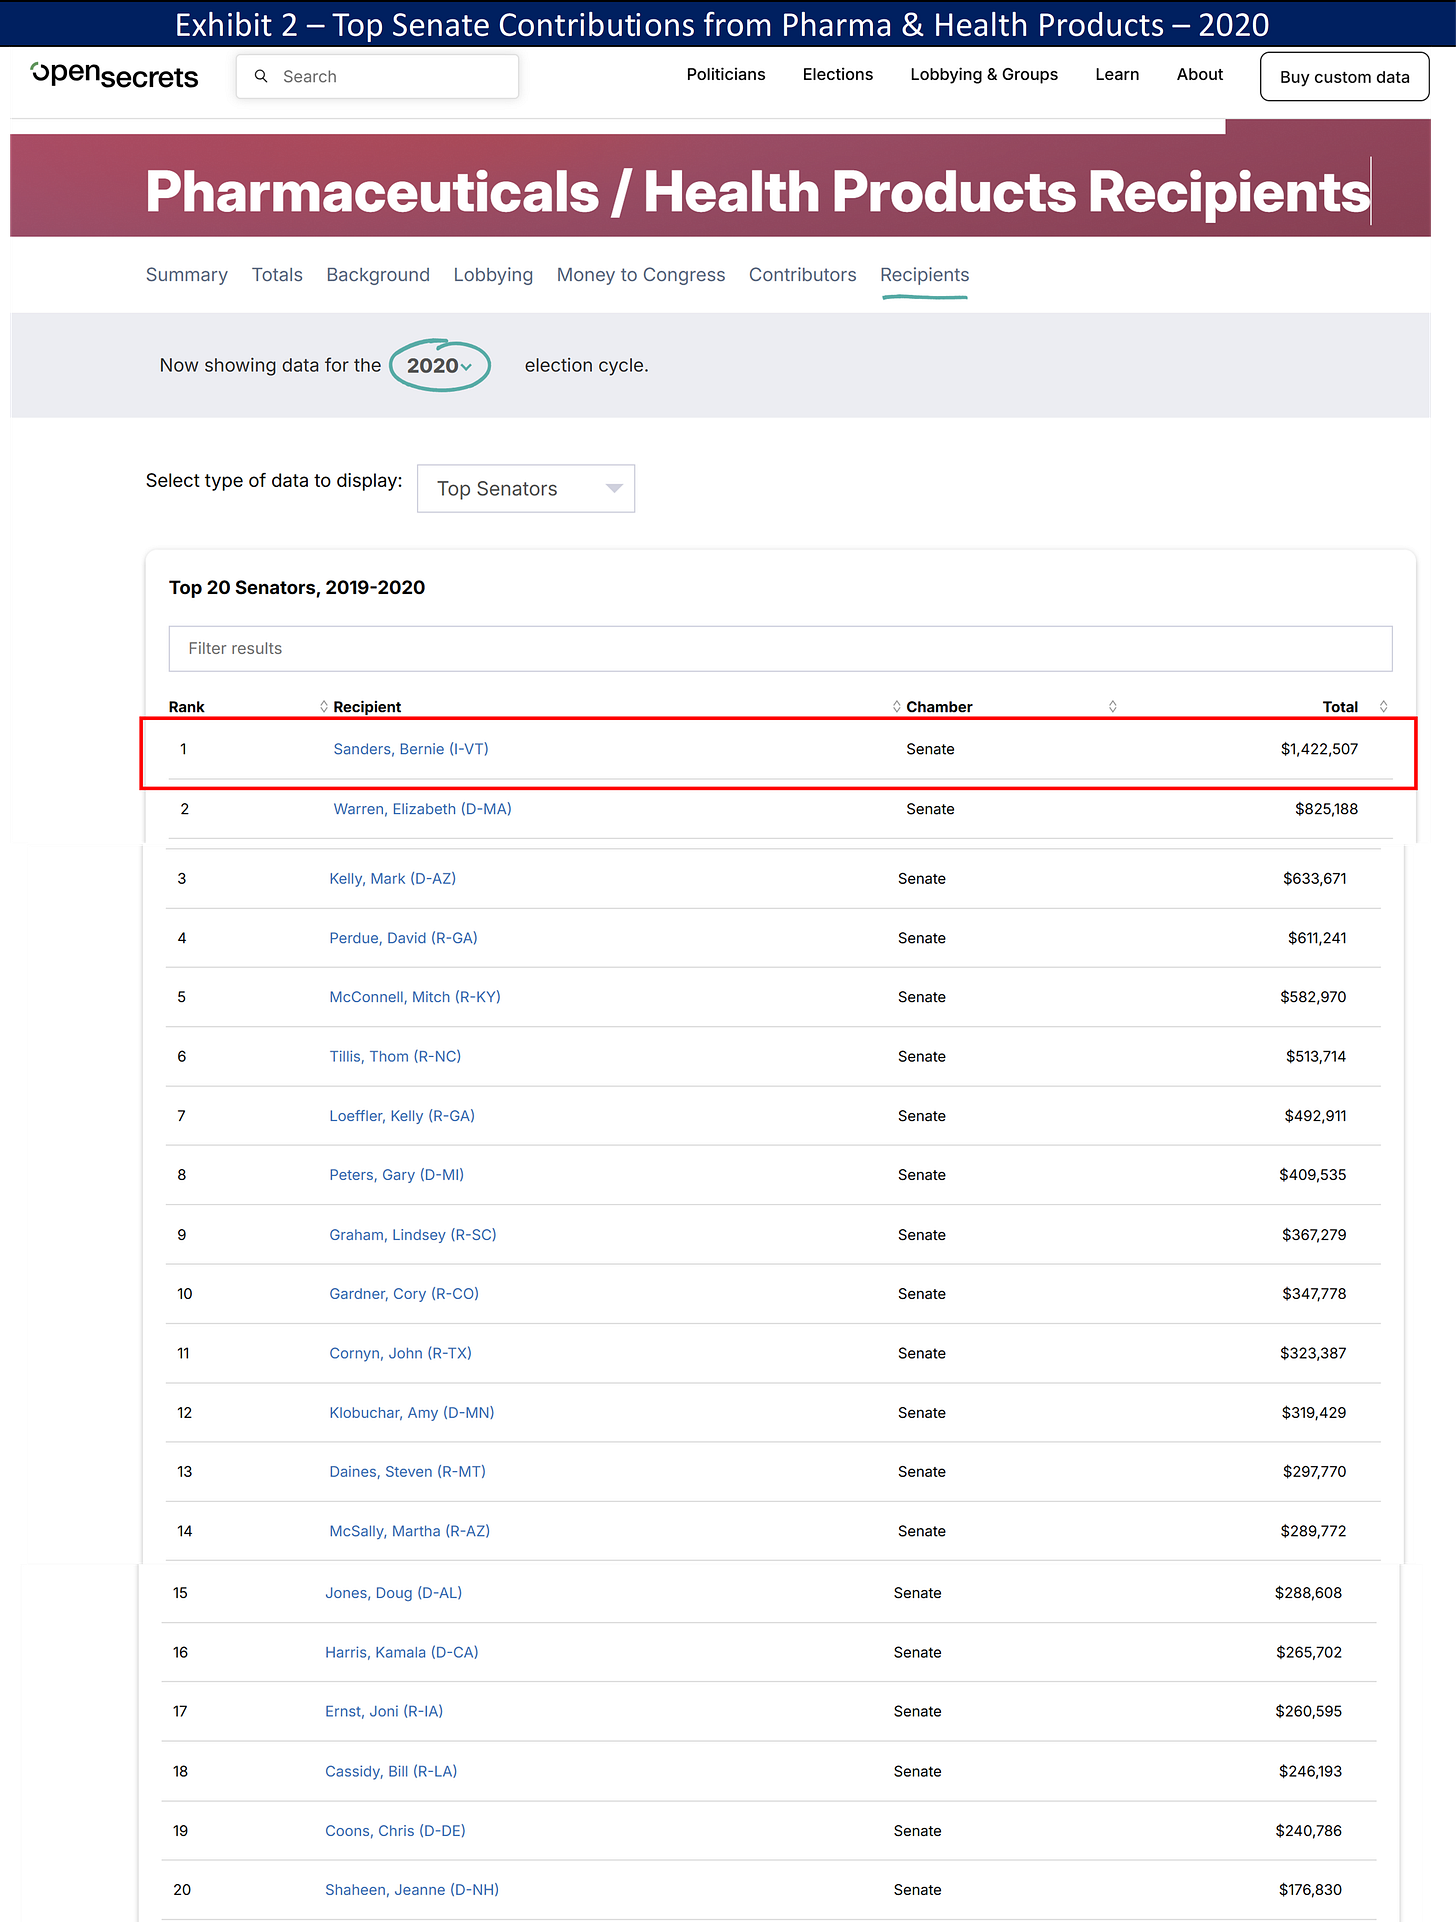This screenshot has height=1922, width=1456.
Task: Click the OpenSecrets logo
Action: tap(115, 75)
